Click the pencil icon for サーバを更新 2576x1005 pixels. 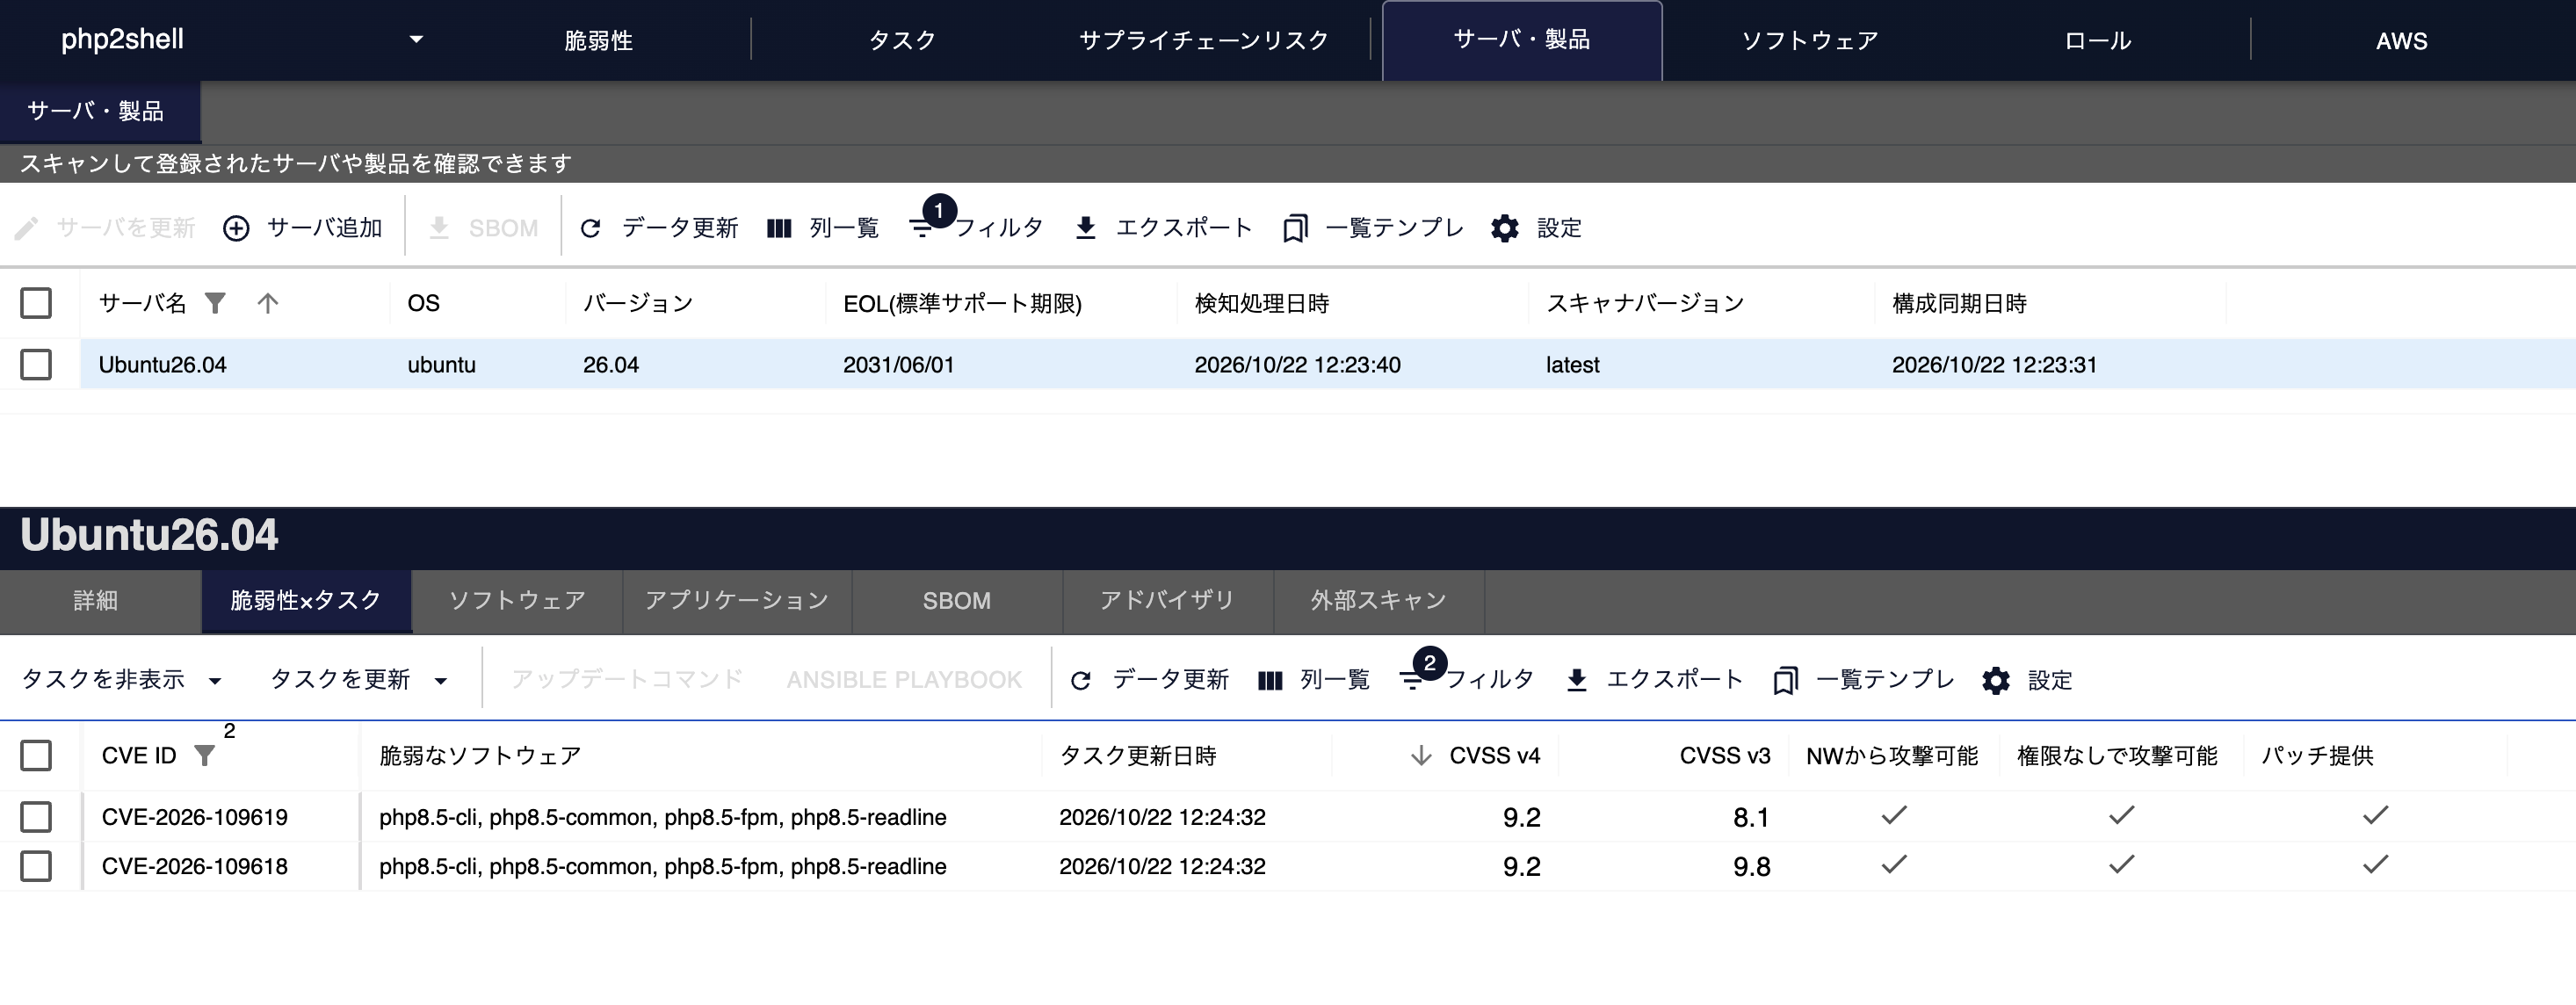tap(27, 228)
